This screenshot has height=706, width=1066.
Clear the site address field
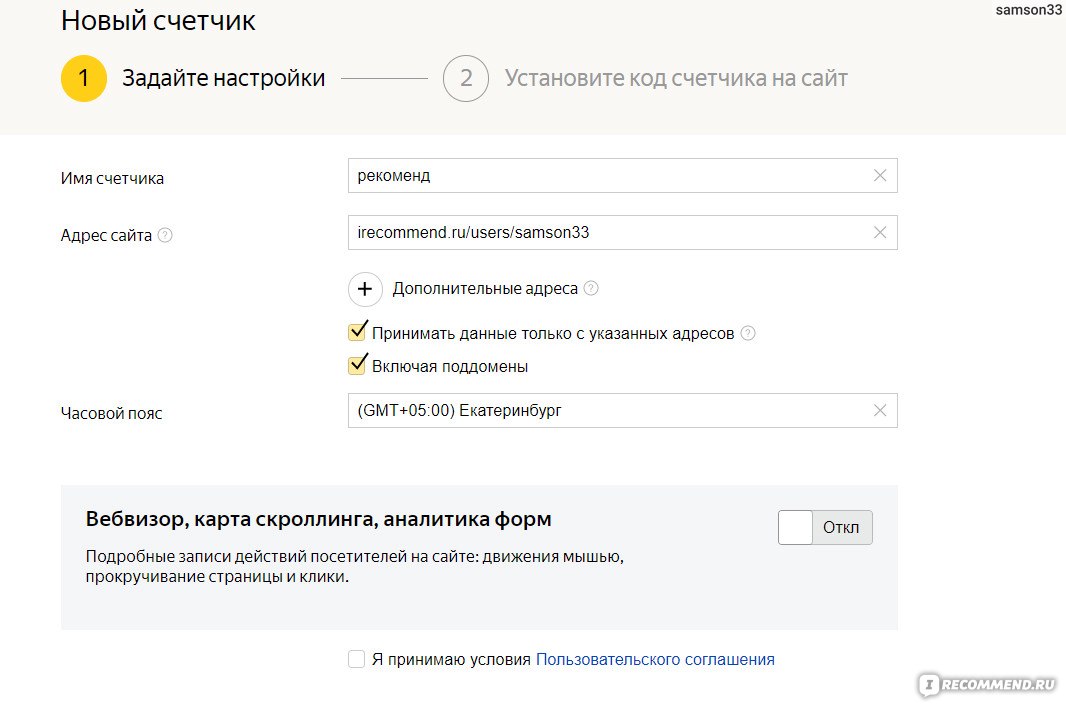(880, 233)
